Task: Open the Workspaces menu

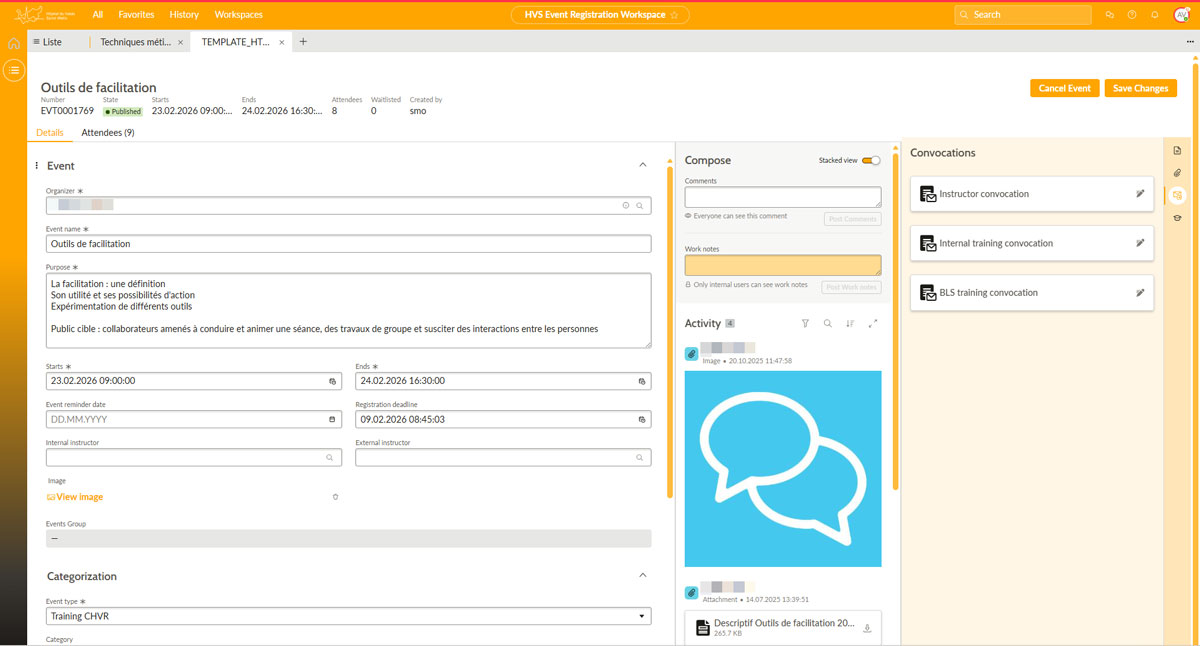Action: tap(238, 15)
